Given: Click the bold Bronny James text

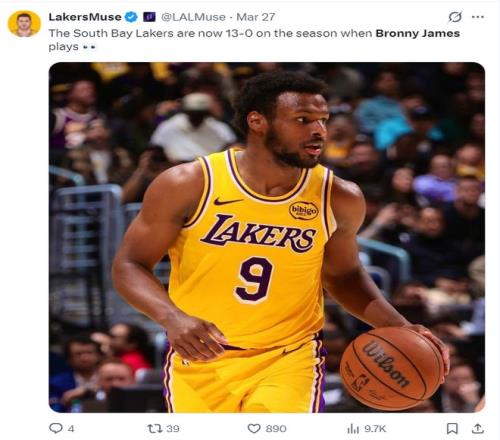Looking at the screenshot, I should click(x=418, y=33).
